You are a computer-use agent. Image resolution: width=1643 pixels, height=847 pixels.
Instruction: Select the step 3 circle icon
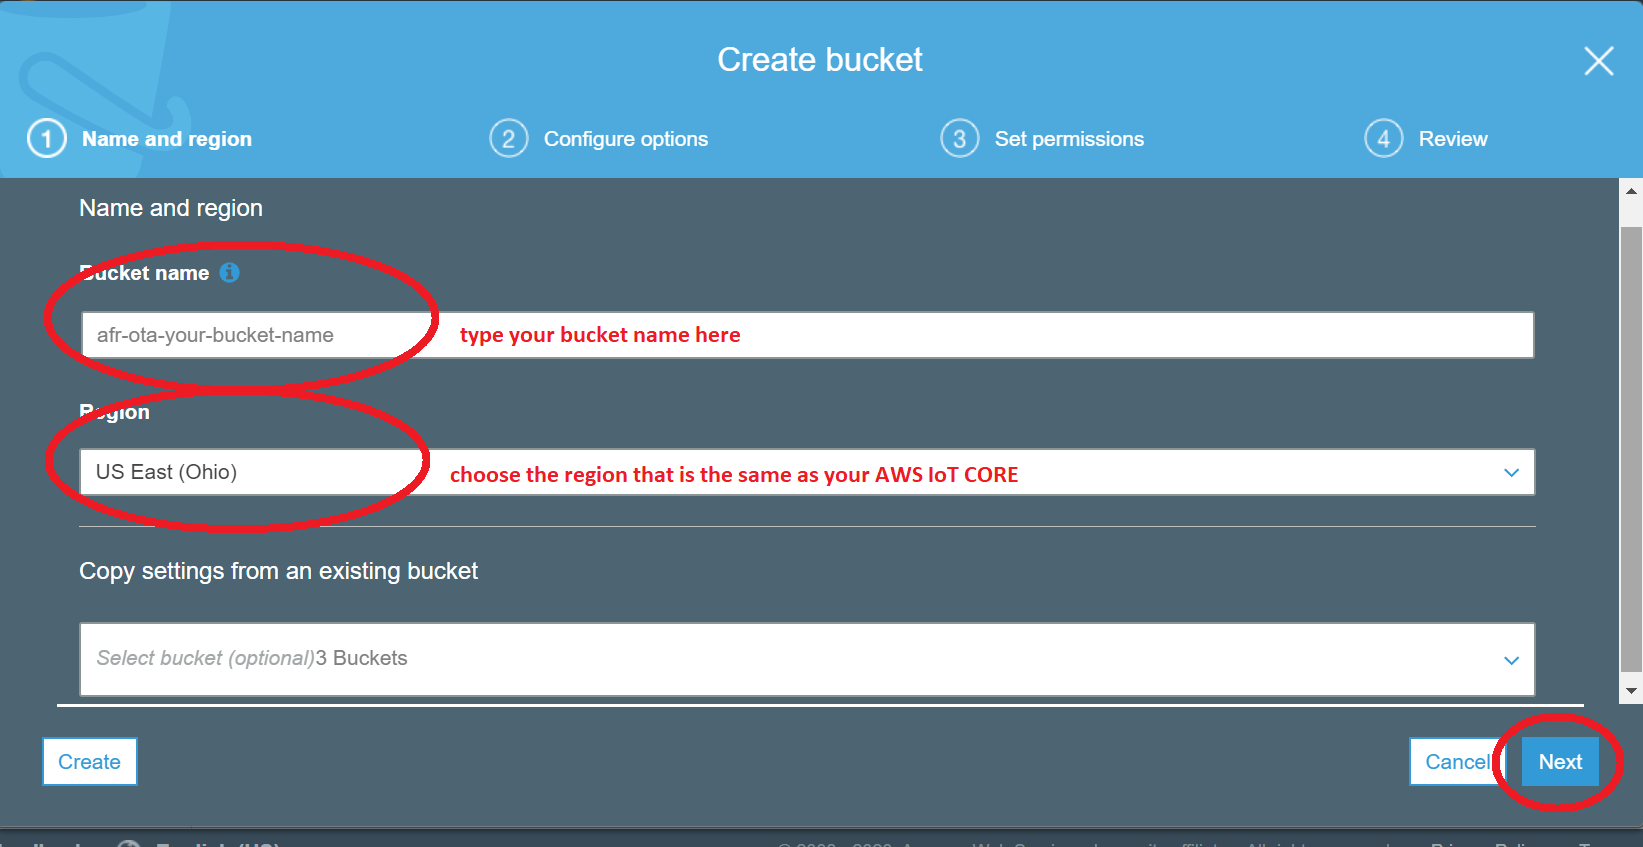tap(960, 139)
